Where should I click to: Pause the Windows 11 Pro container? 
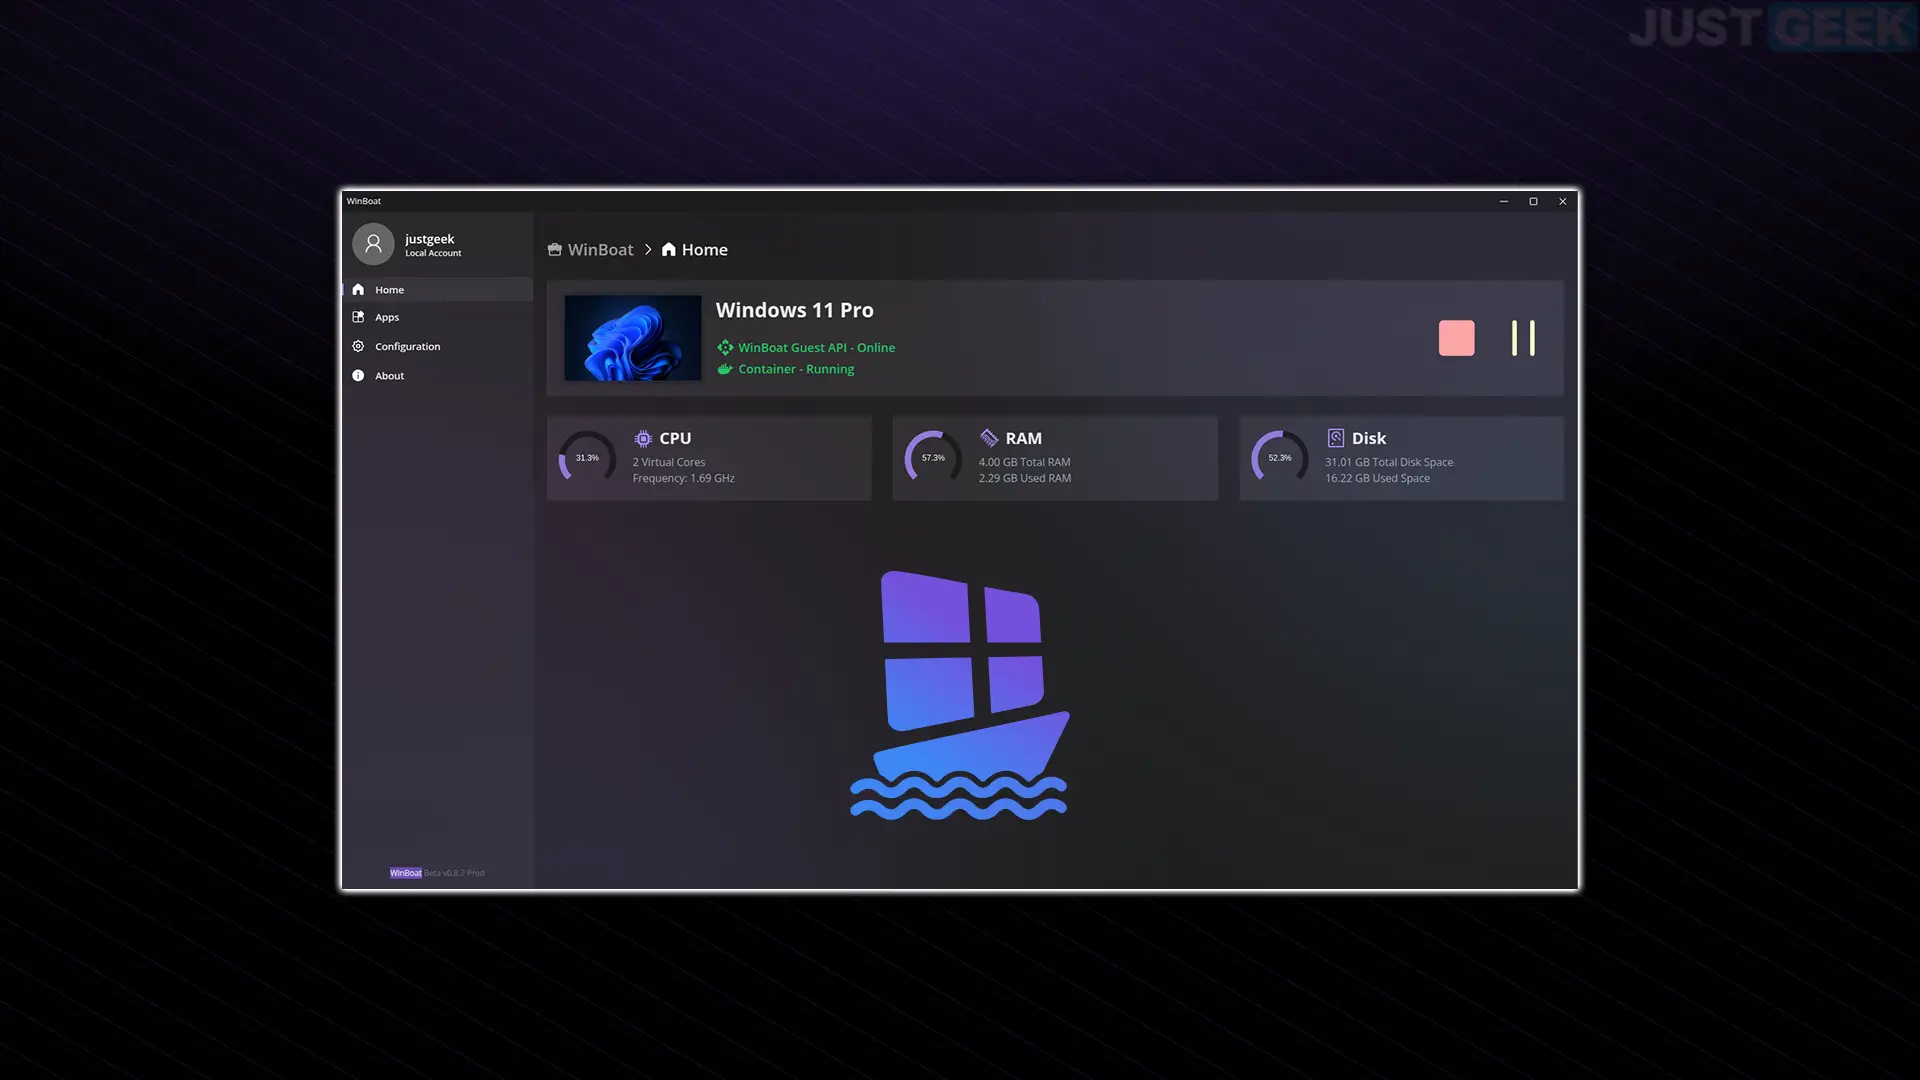coord(1523,338)
